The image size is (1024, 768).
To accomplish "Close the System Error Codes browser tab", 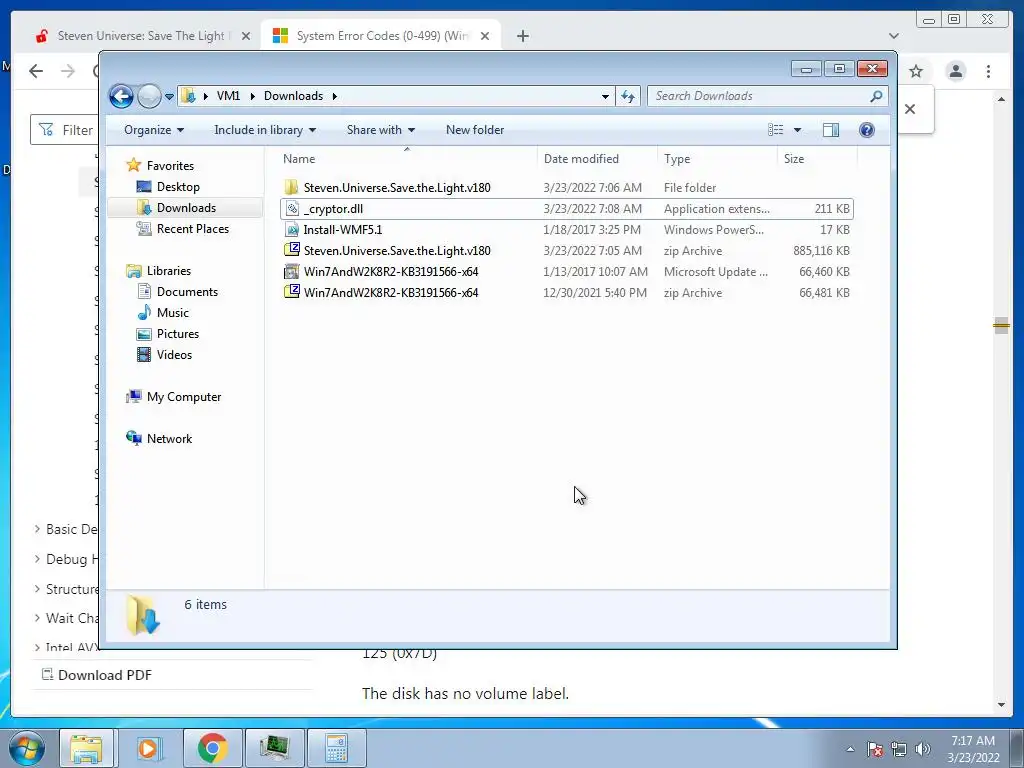I will [x=485, y=36].
